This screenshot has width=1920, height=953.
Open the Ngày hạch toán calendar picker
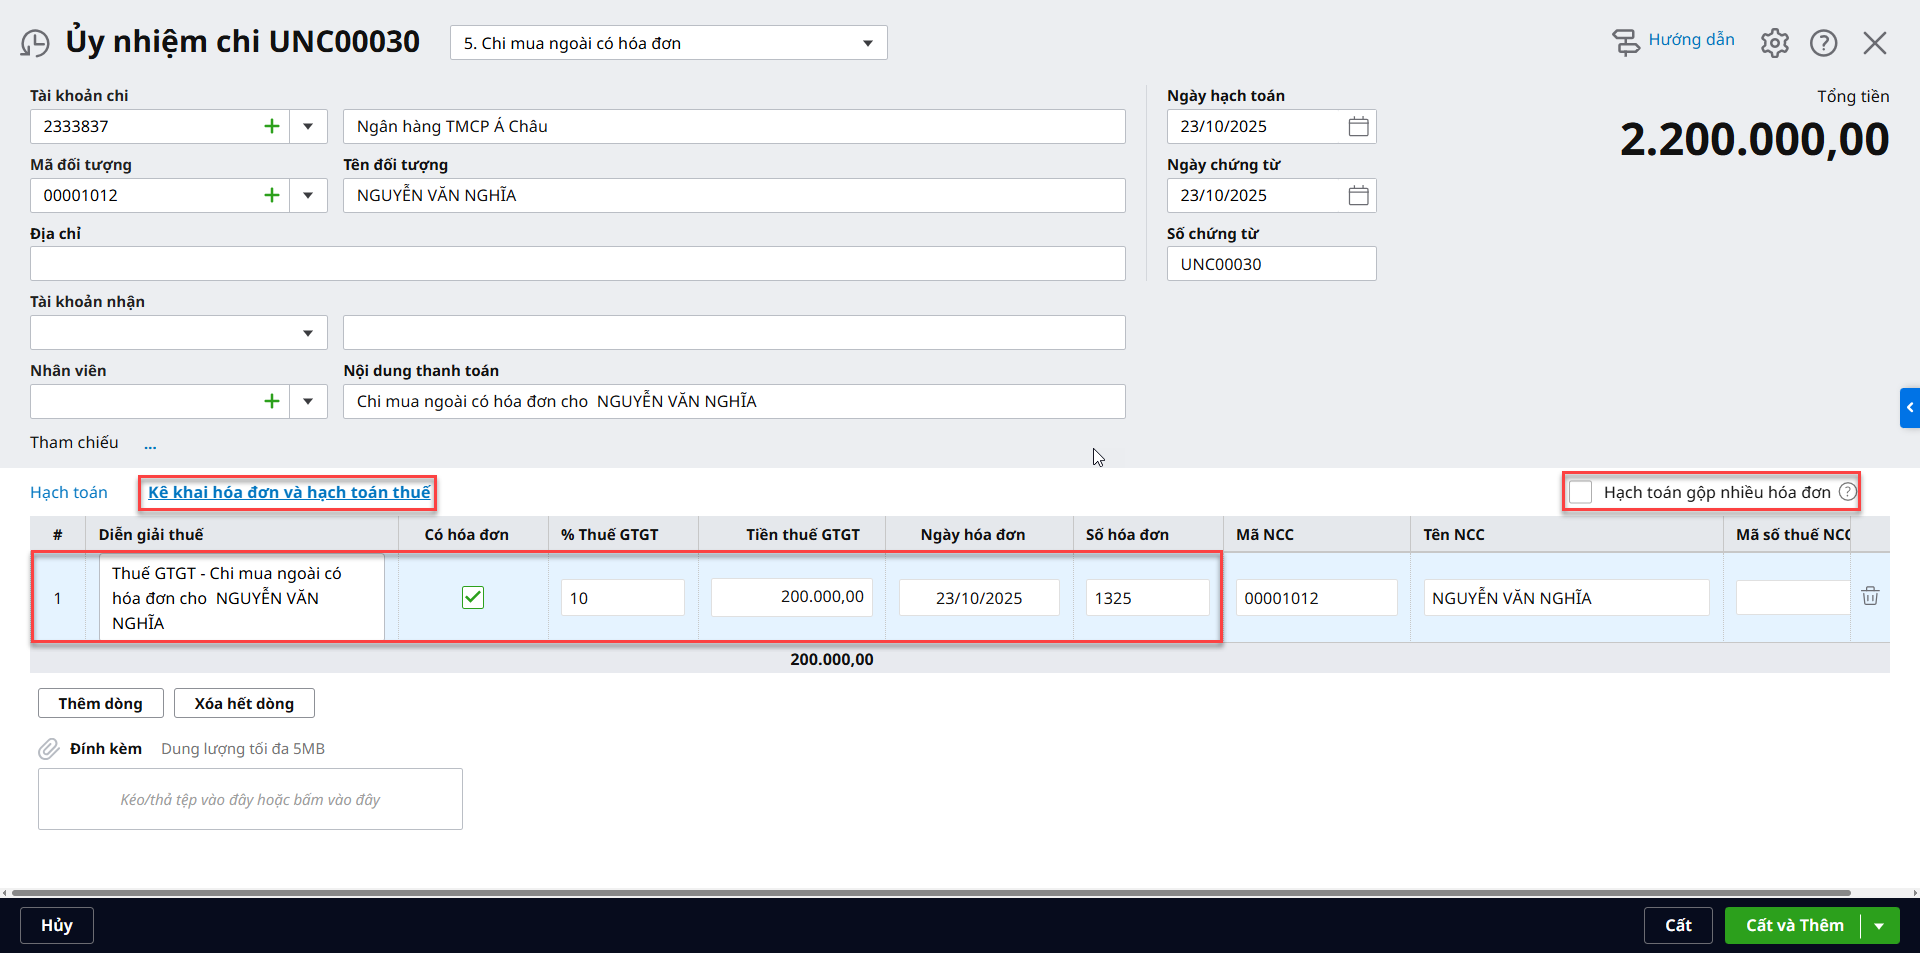(1358, 127)
